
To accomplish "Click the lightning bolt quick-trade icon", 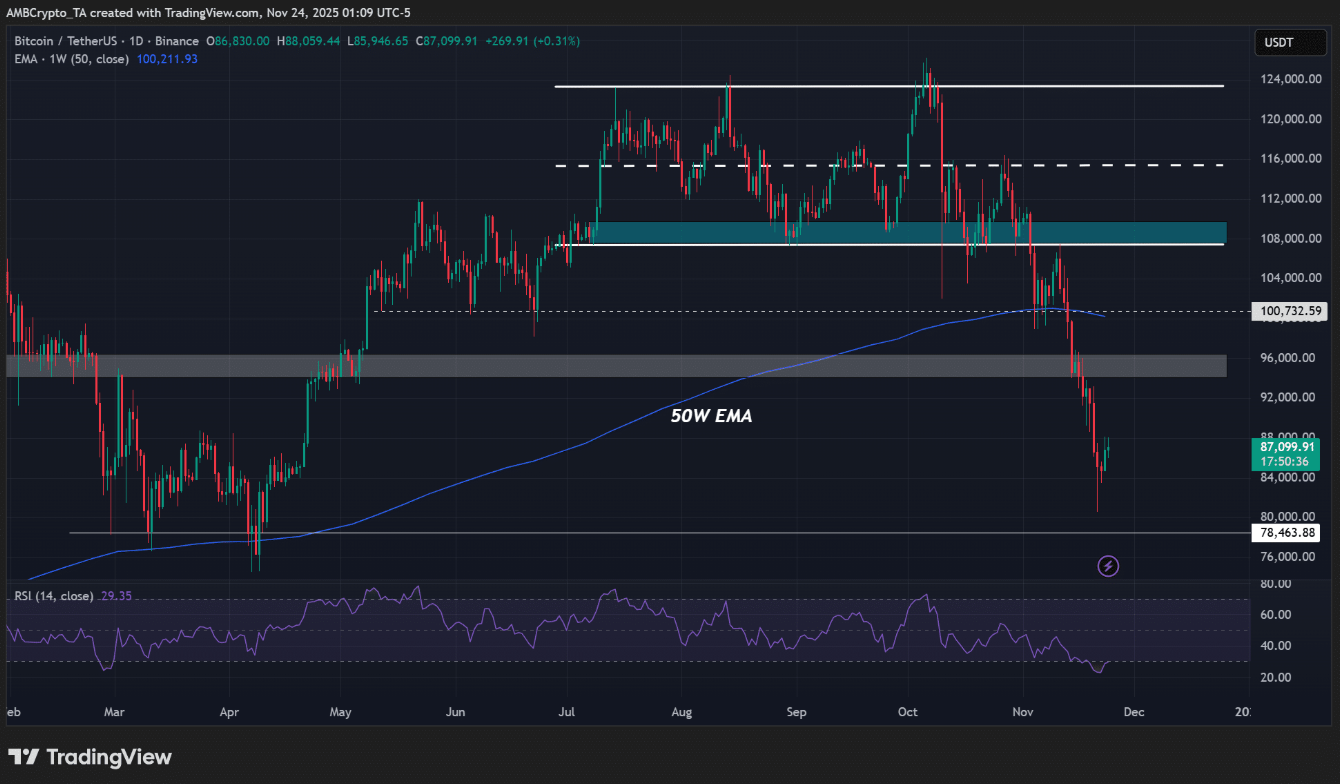I will (x=1108, y=566).
